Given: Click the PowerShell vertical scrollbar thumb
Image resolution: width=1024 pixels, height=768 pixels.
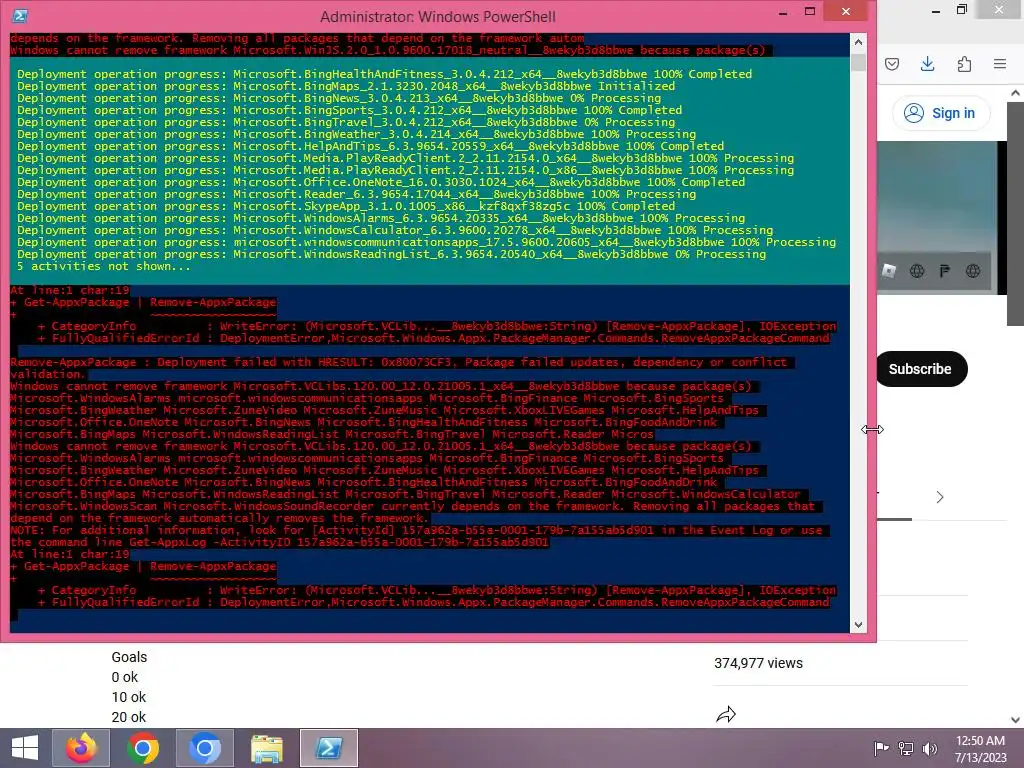Looking at the screenshot, I should pos(858,62).
